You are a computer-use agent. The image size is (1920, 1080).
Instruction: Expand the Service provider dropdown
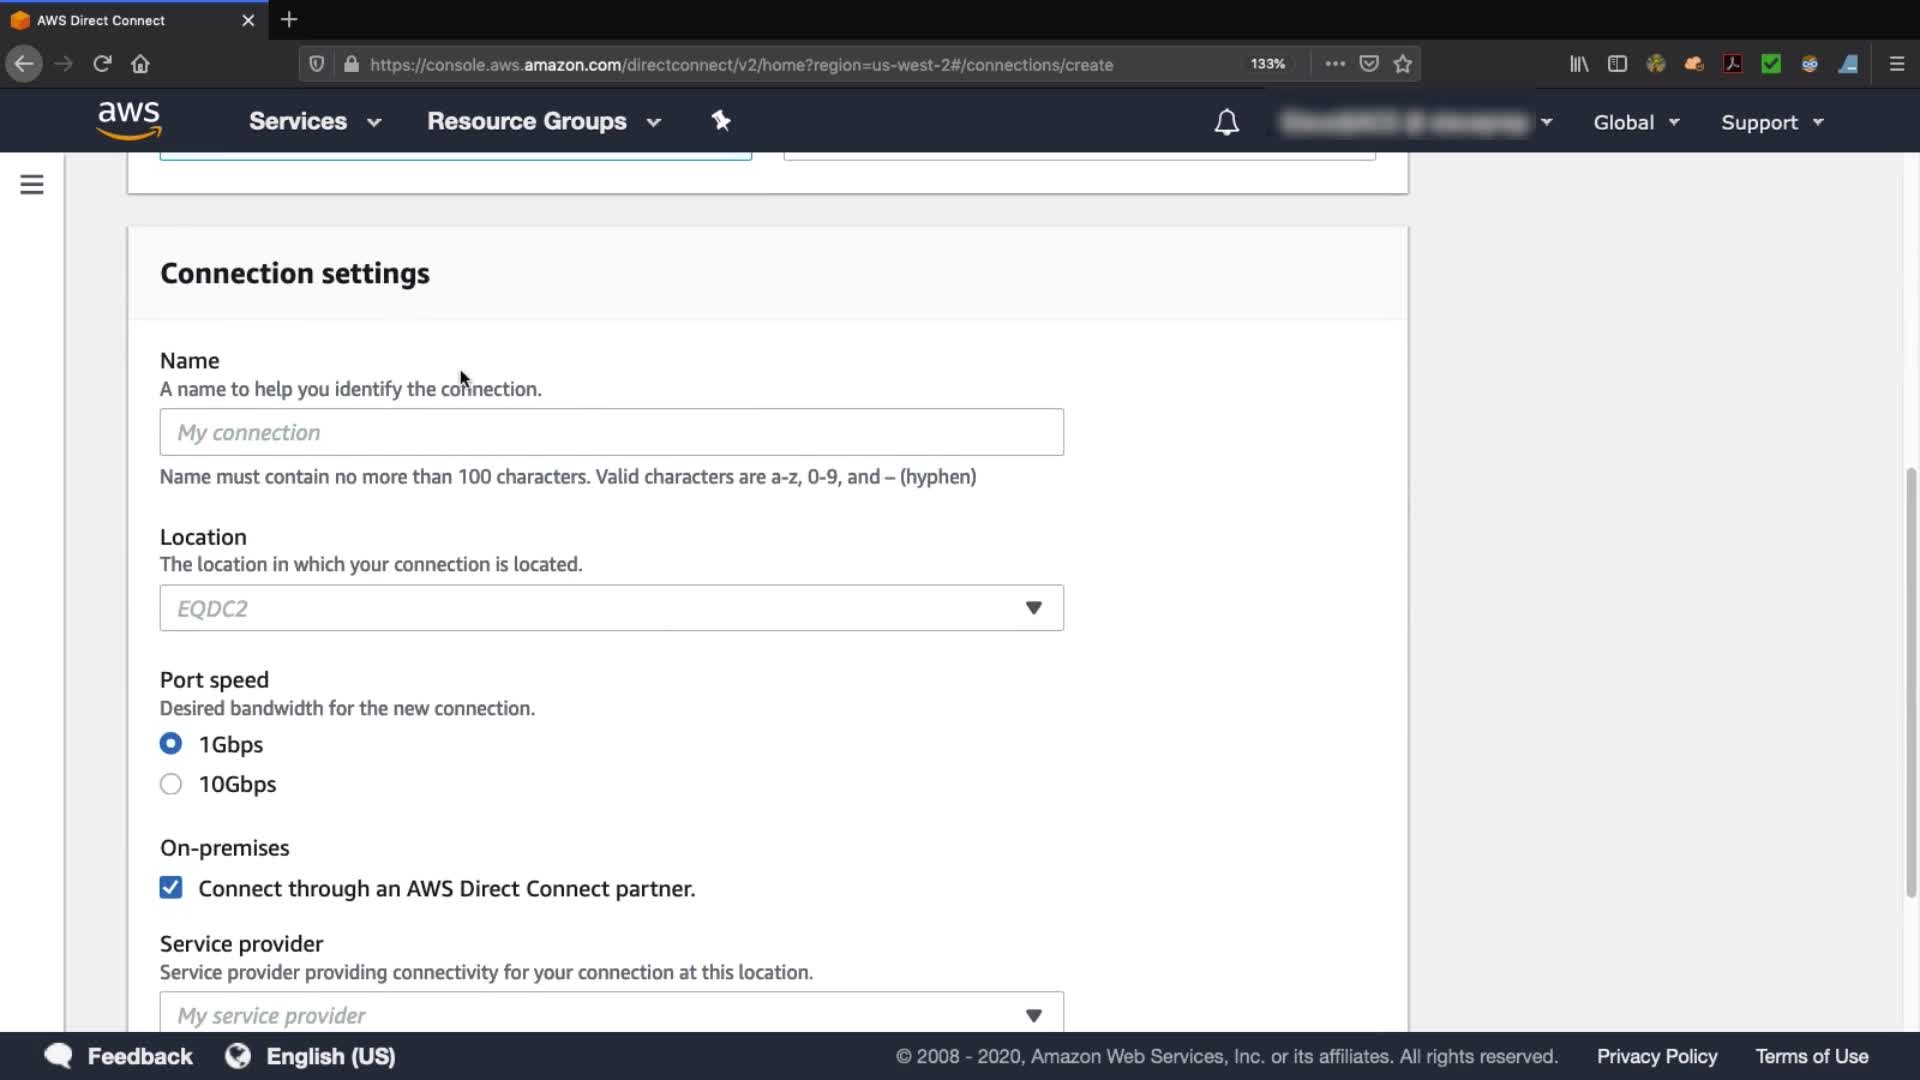tap(611, 1014)
